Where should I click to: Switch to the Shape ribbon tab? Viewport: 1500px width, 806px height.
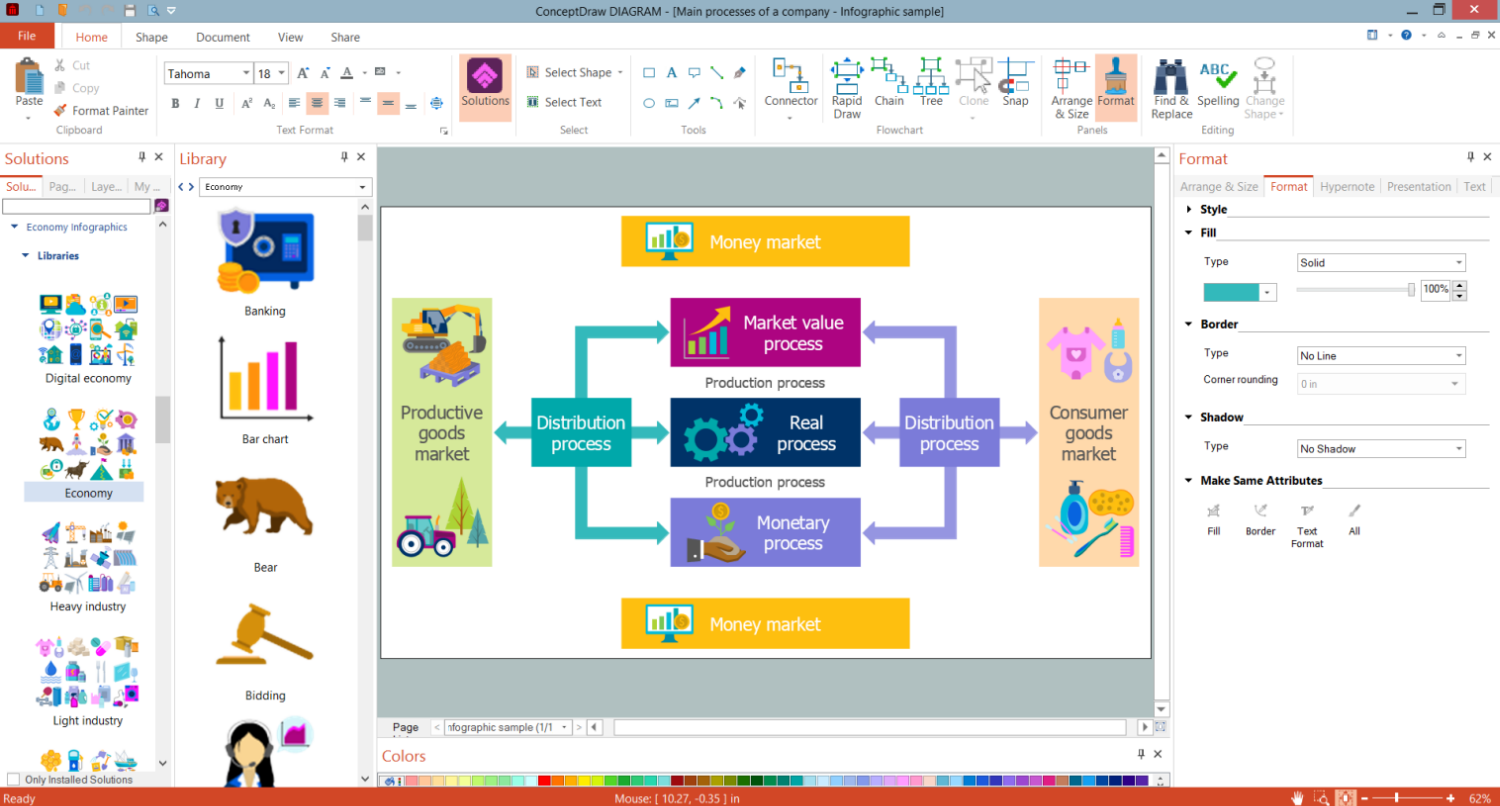point(152,37)
